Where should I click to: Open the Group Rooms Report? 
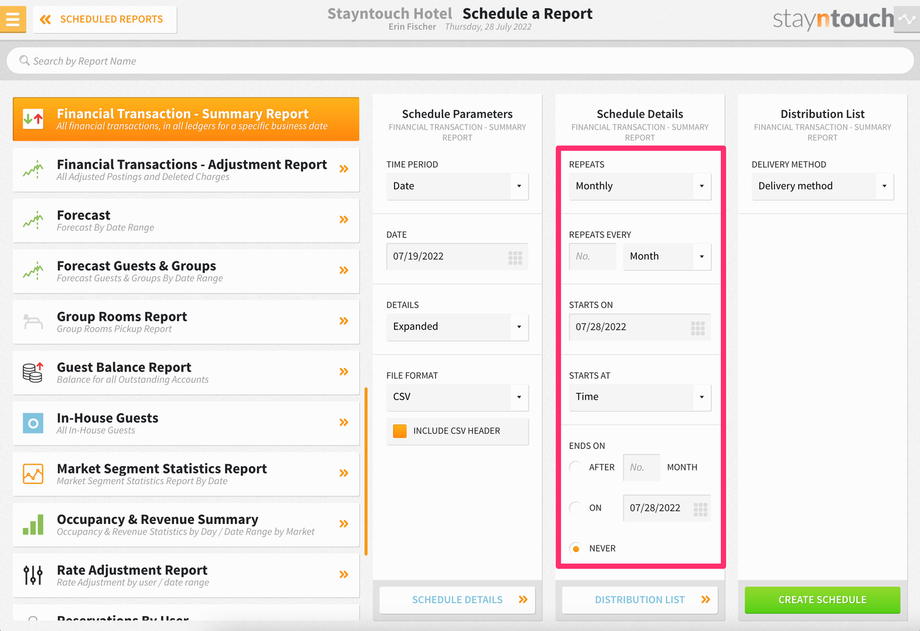click(186, 322)
